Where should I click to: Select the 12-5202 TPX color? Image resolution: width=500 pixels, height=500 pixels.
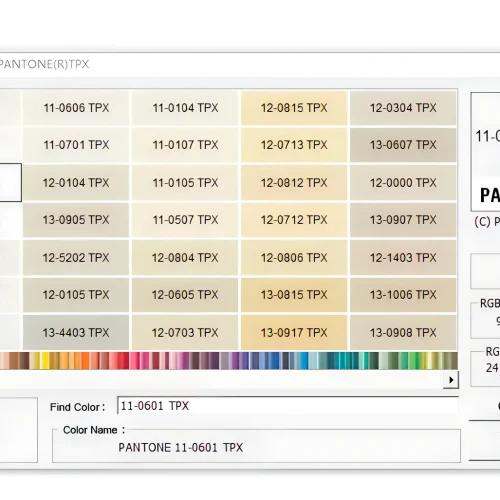(76, 258)
